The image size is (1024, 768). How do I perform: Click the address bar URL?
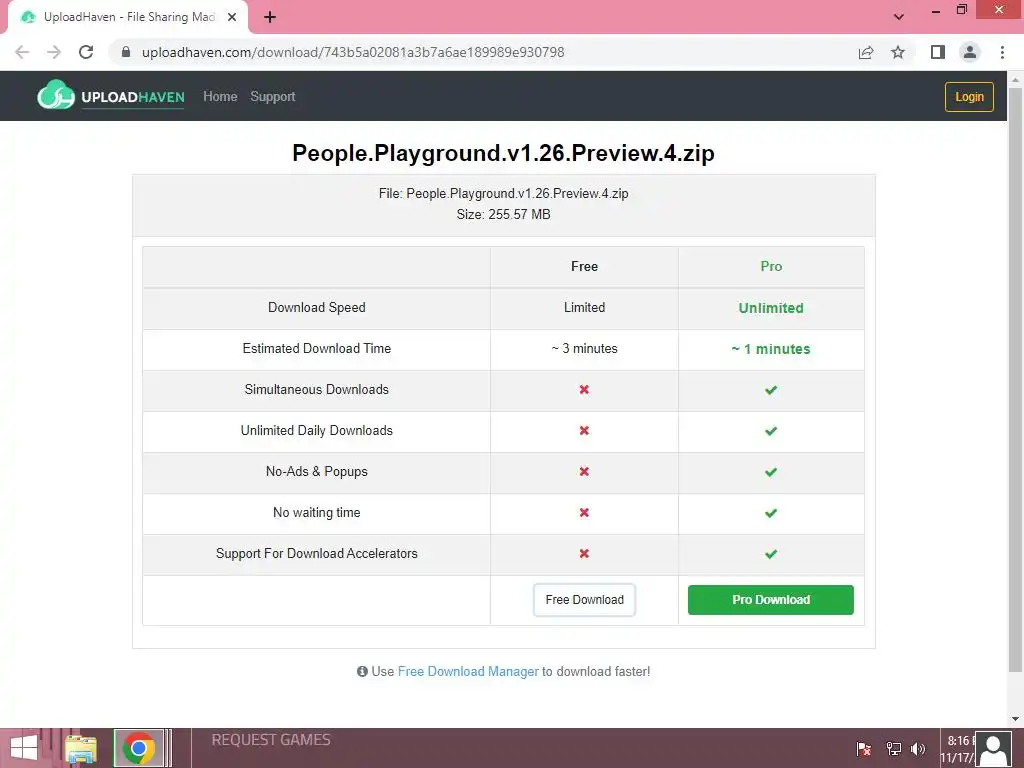pyautogui.click(x=353, y=52)
